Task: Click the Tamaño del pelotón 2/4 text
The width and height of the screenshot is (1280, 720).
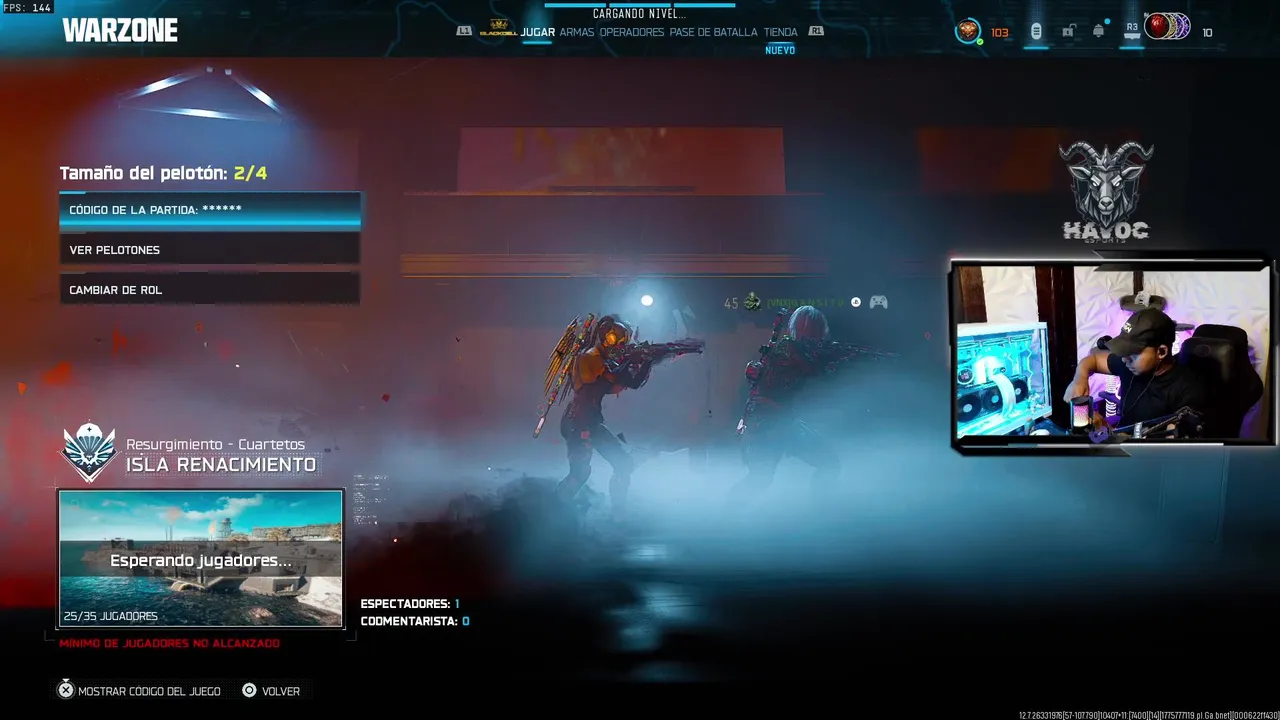Action: click(163, 173)
